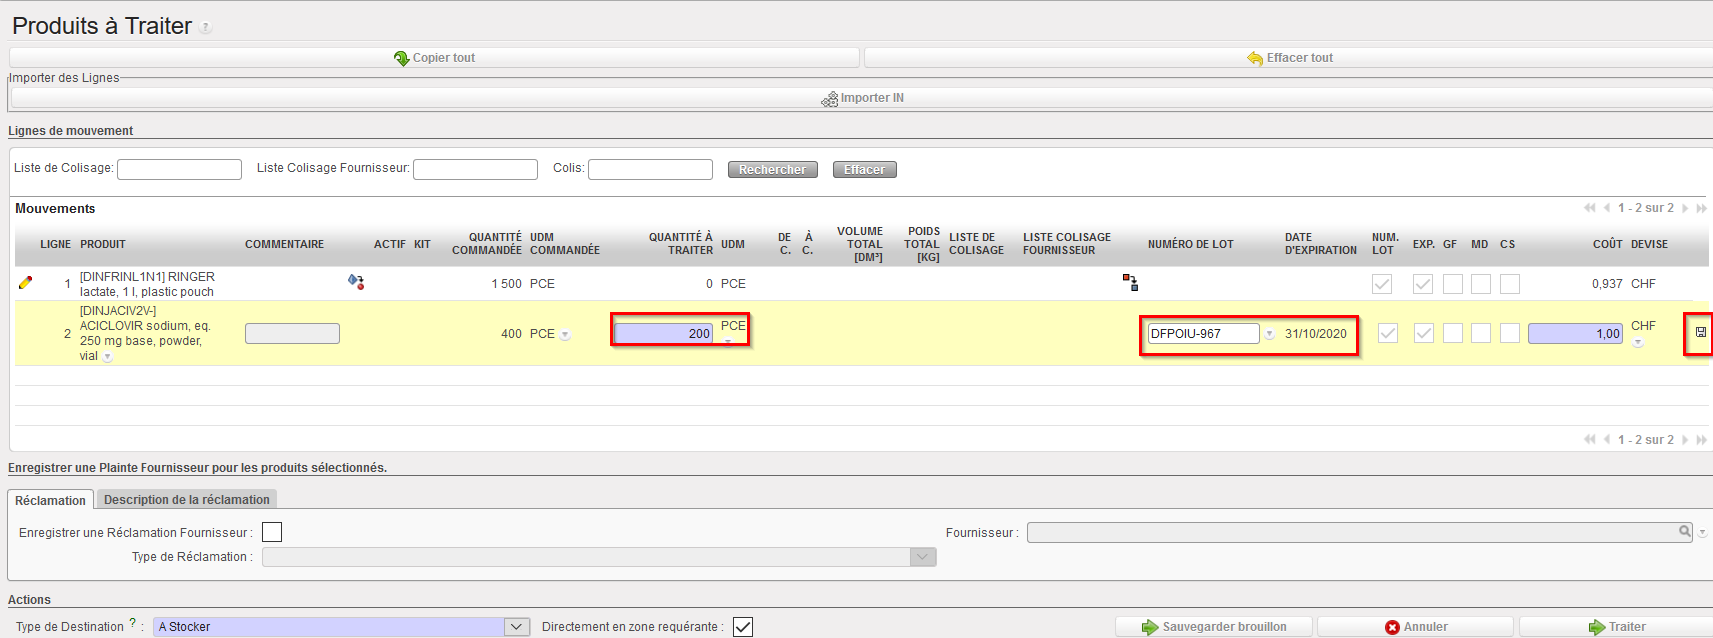
Task: Click the save disk icon on line 2
Action: click(1700, 332)
